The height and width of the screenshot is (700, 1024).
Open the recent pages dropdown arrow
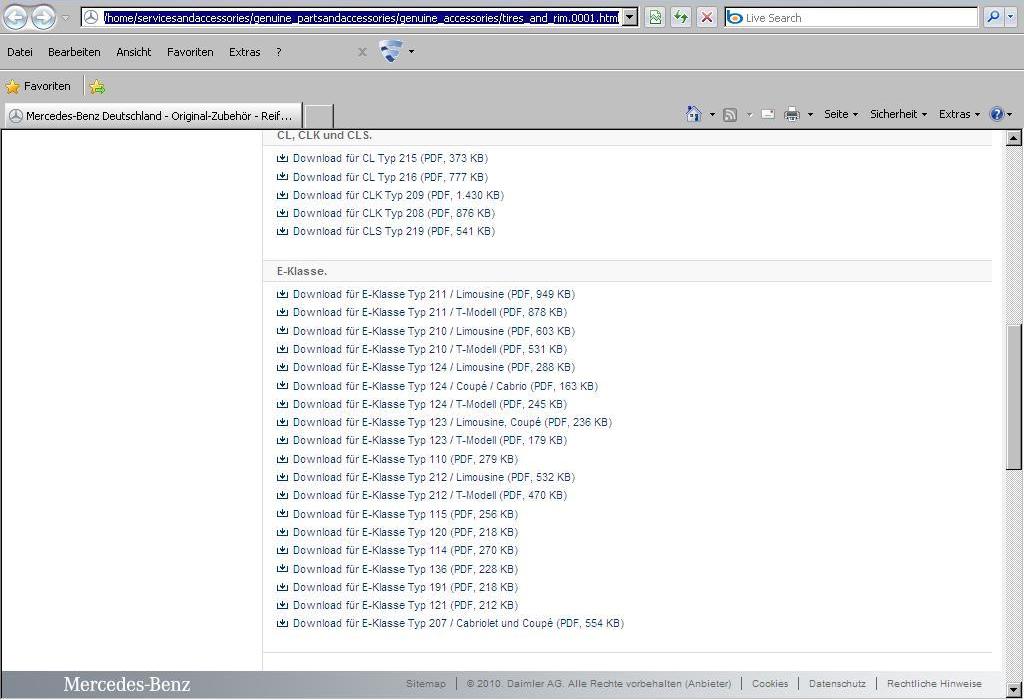coord(65,18)
